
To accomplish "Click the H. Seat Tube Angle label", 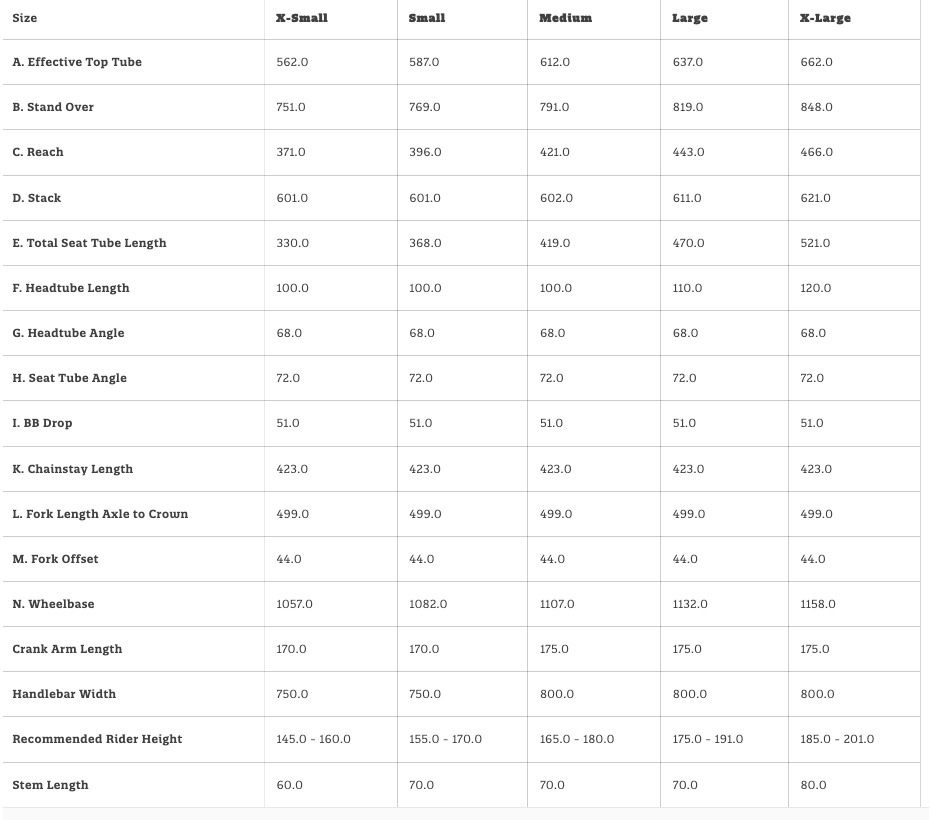I will coord(70,378).
